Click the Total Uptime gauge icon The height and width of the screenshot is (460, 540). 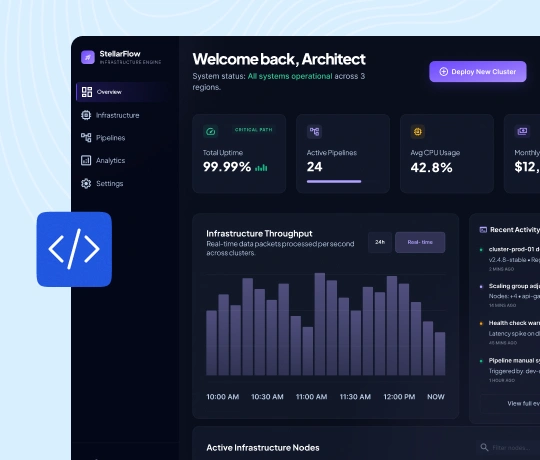click(x=210, y=132)
